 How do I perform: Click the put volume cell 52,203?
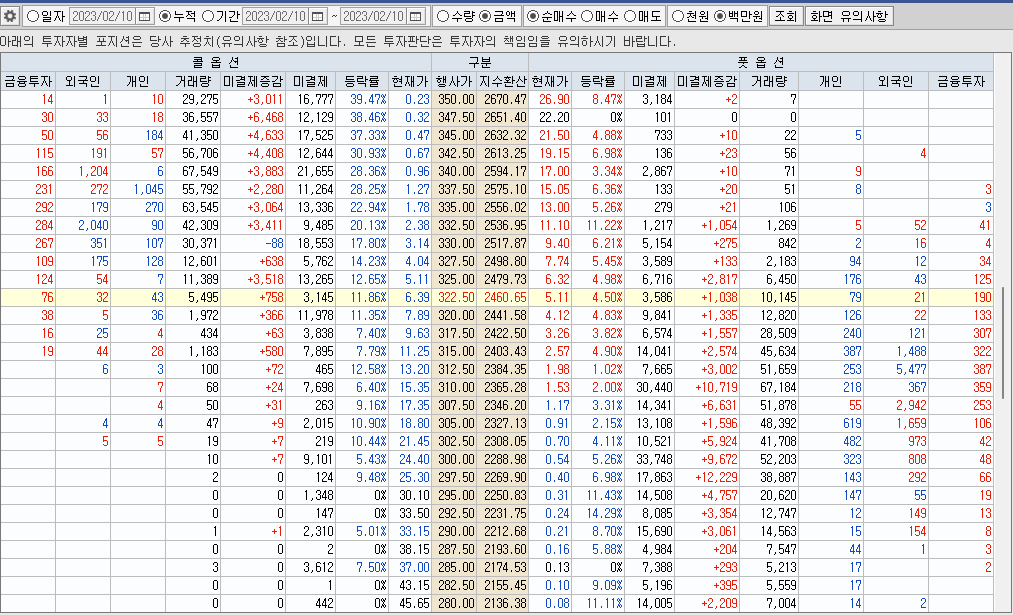[769, 459]
